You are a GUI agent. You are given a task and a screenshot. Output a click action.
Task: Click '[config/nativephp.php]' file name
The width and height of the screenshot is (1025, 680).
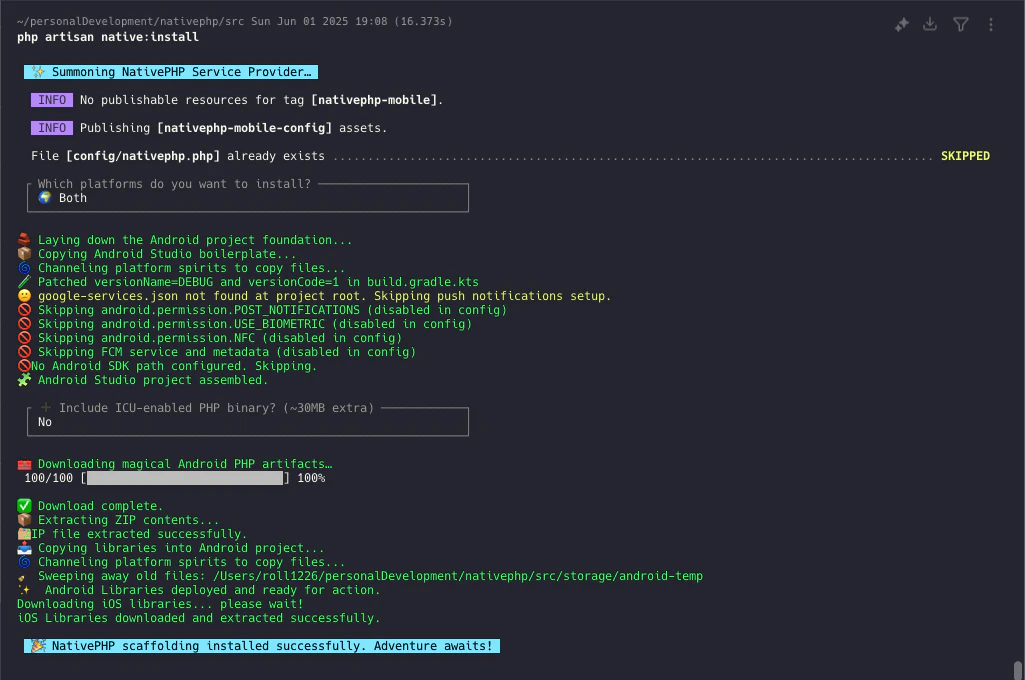[143, 156]
